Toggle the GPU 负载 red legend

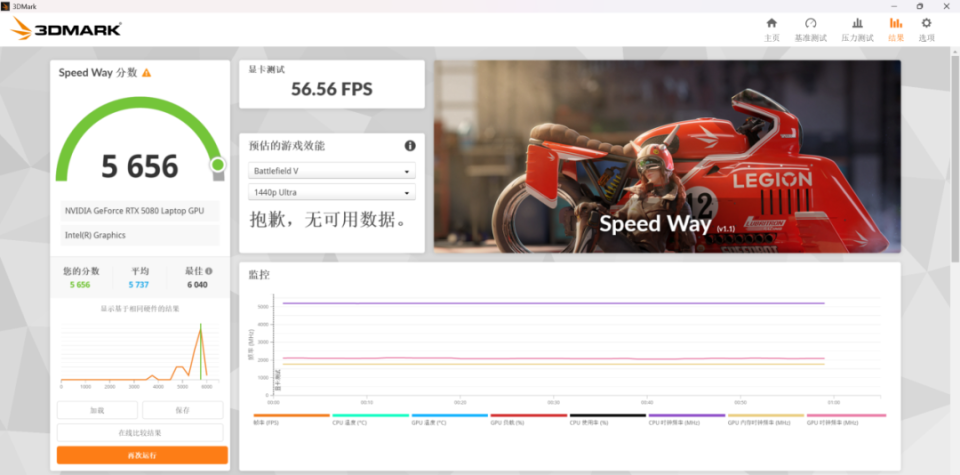528,419
